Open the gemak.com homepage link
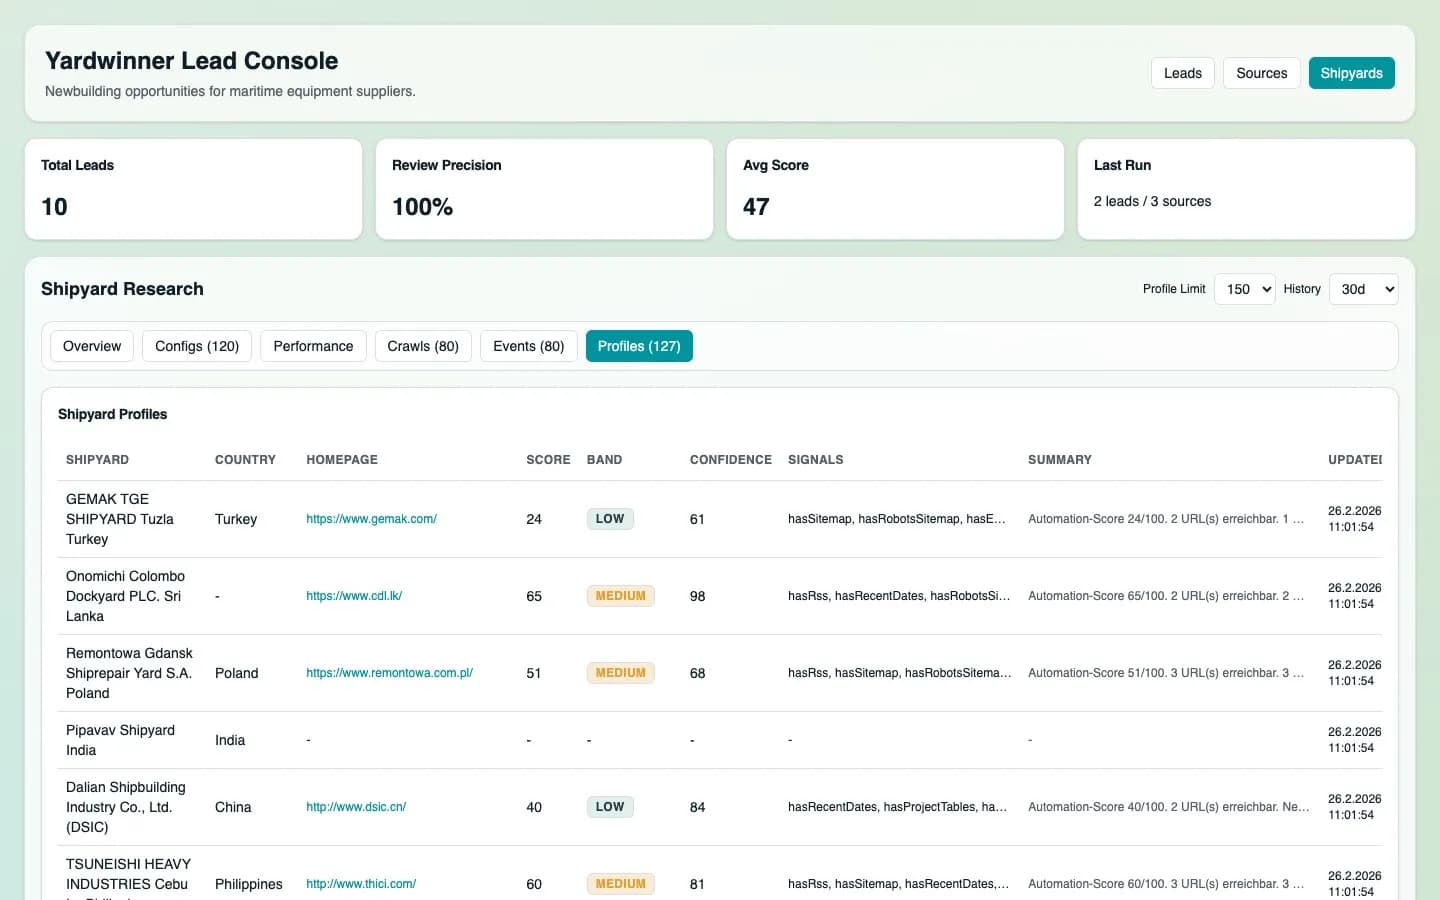 [371, 519]
